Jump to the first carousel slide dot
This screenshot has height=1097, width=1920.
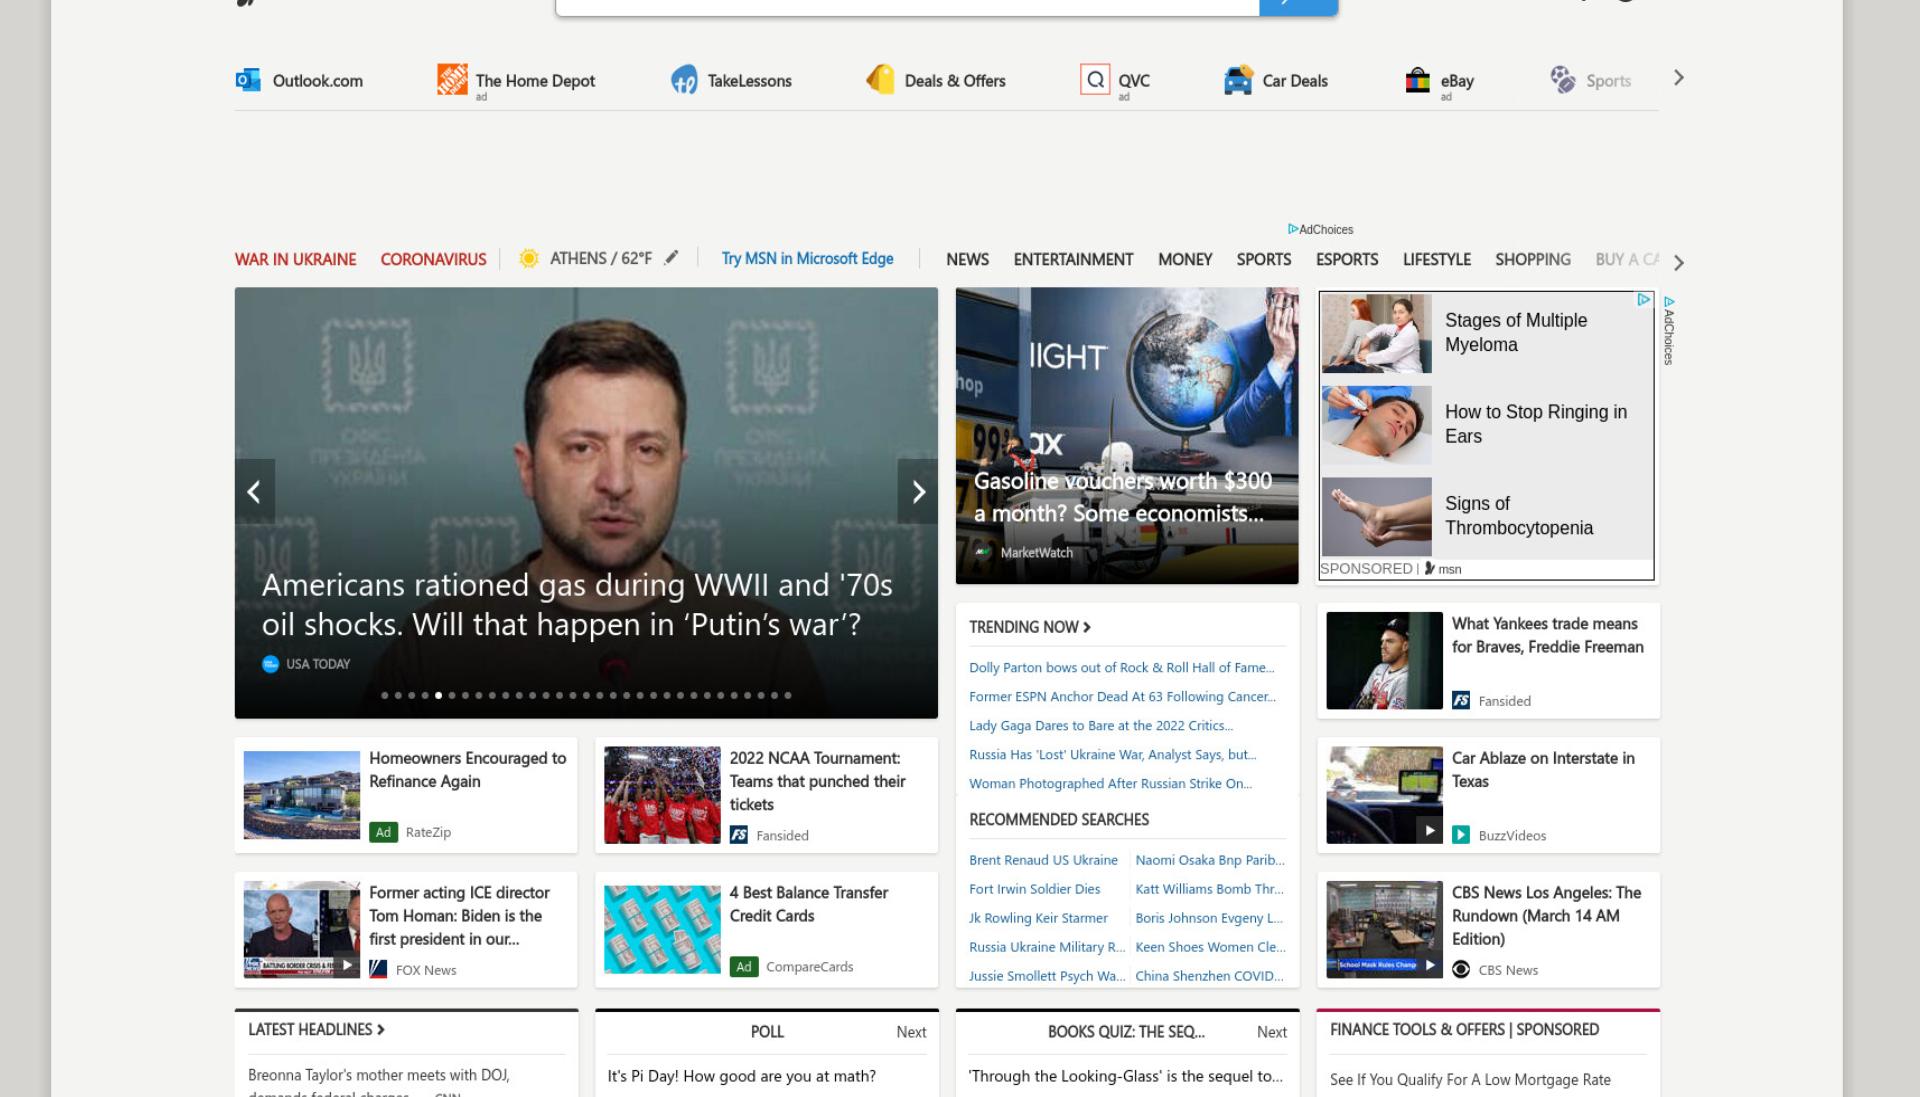coord(385,695)
